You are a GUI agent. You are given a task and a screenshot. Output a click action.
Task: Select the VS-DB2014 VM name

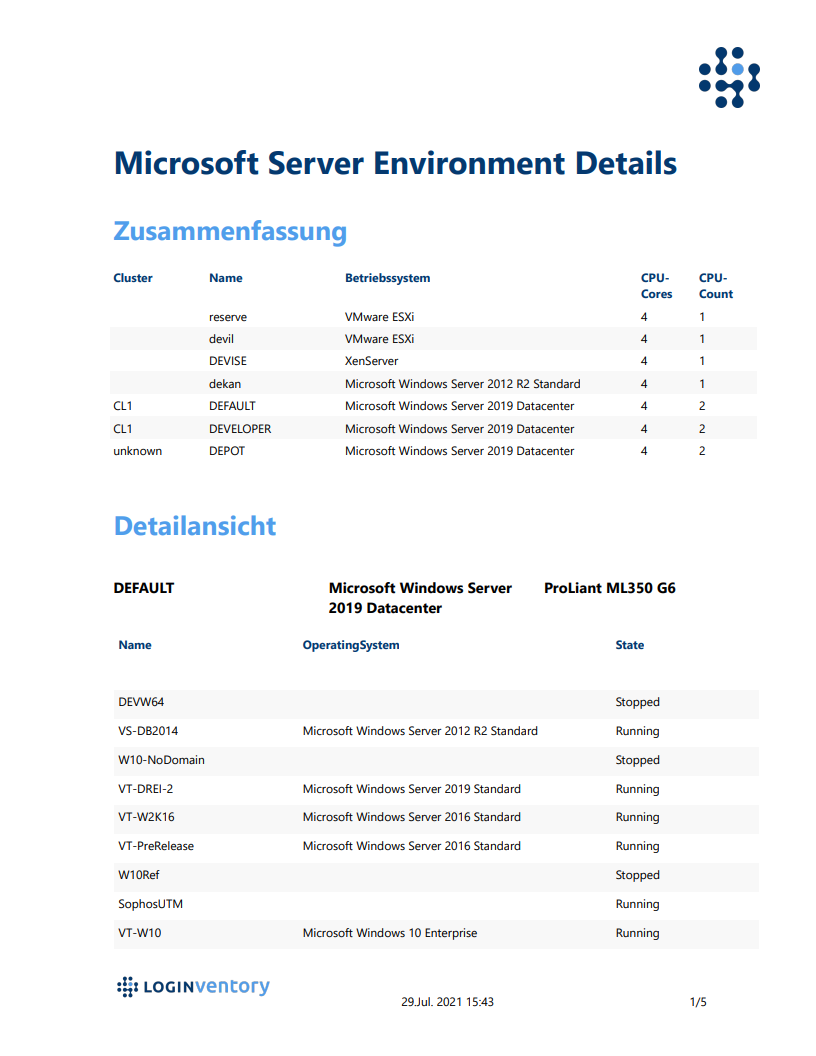tap(148, 731)
